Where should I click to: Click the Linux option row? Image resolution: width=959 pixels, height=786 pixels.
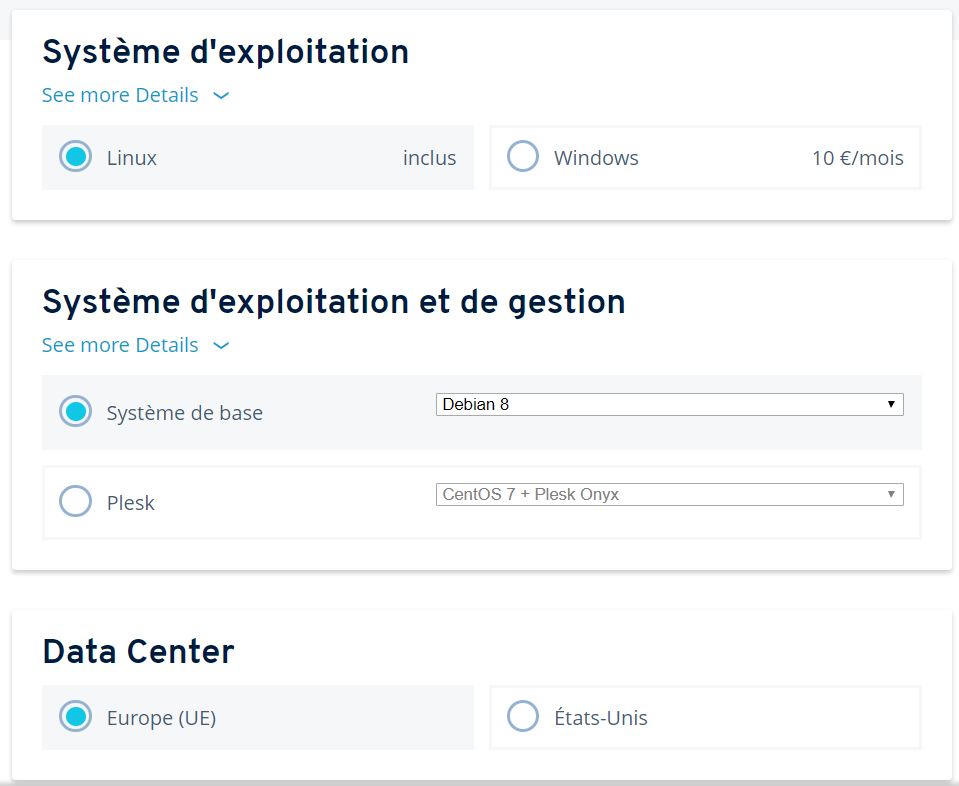[257, 157]
